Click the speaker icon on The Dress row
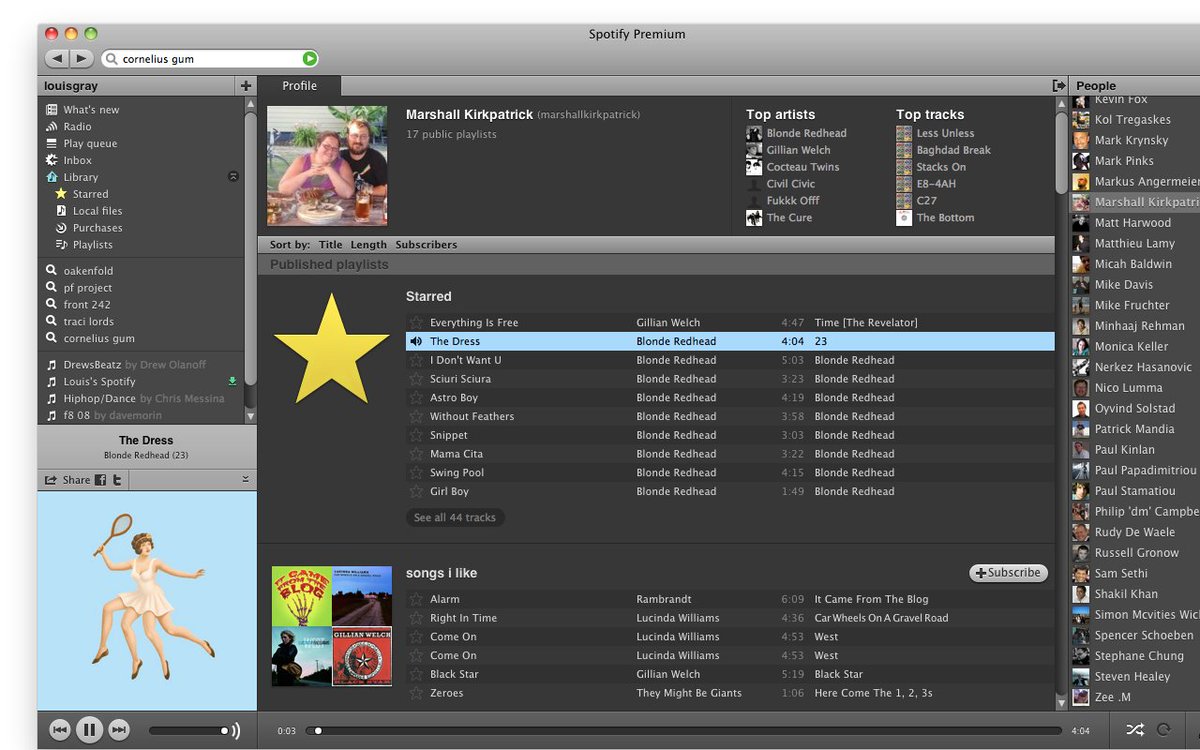 (x=416, y=342)
